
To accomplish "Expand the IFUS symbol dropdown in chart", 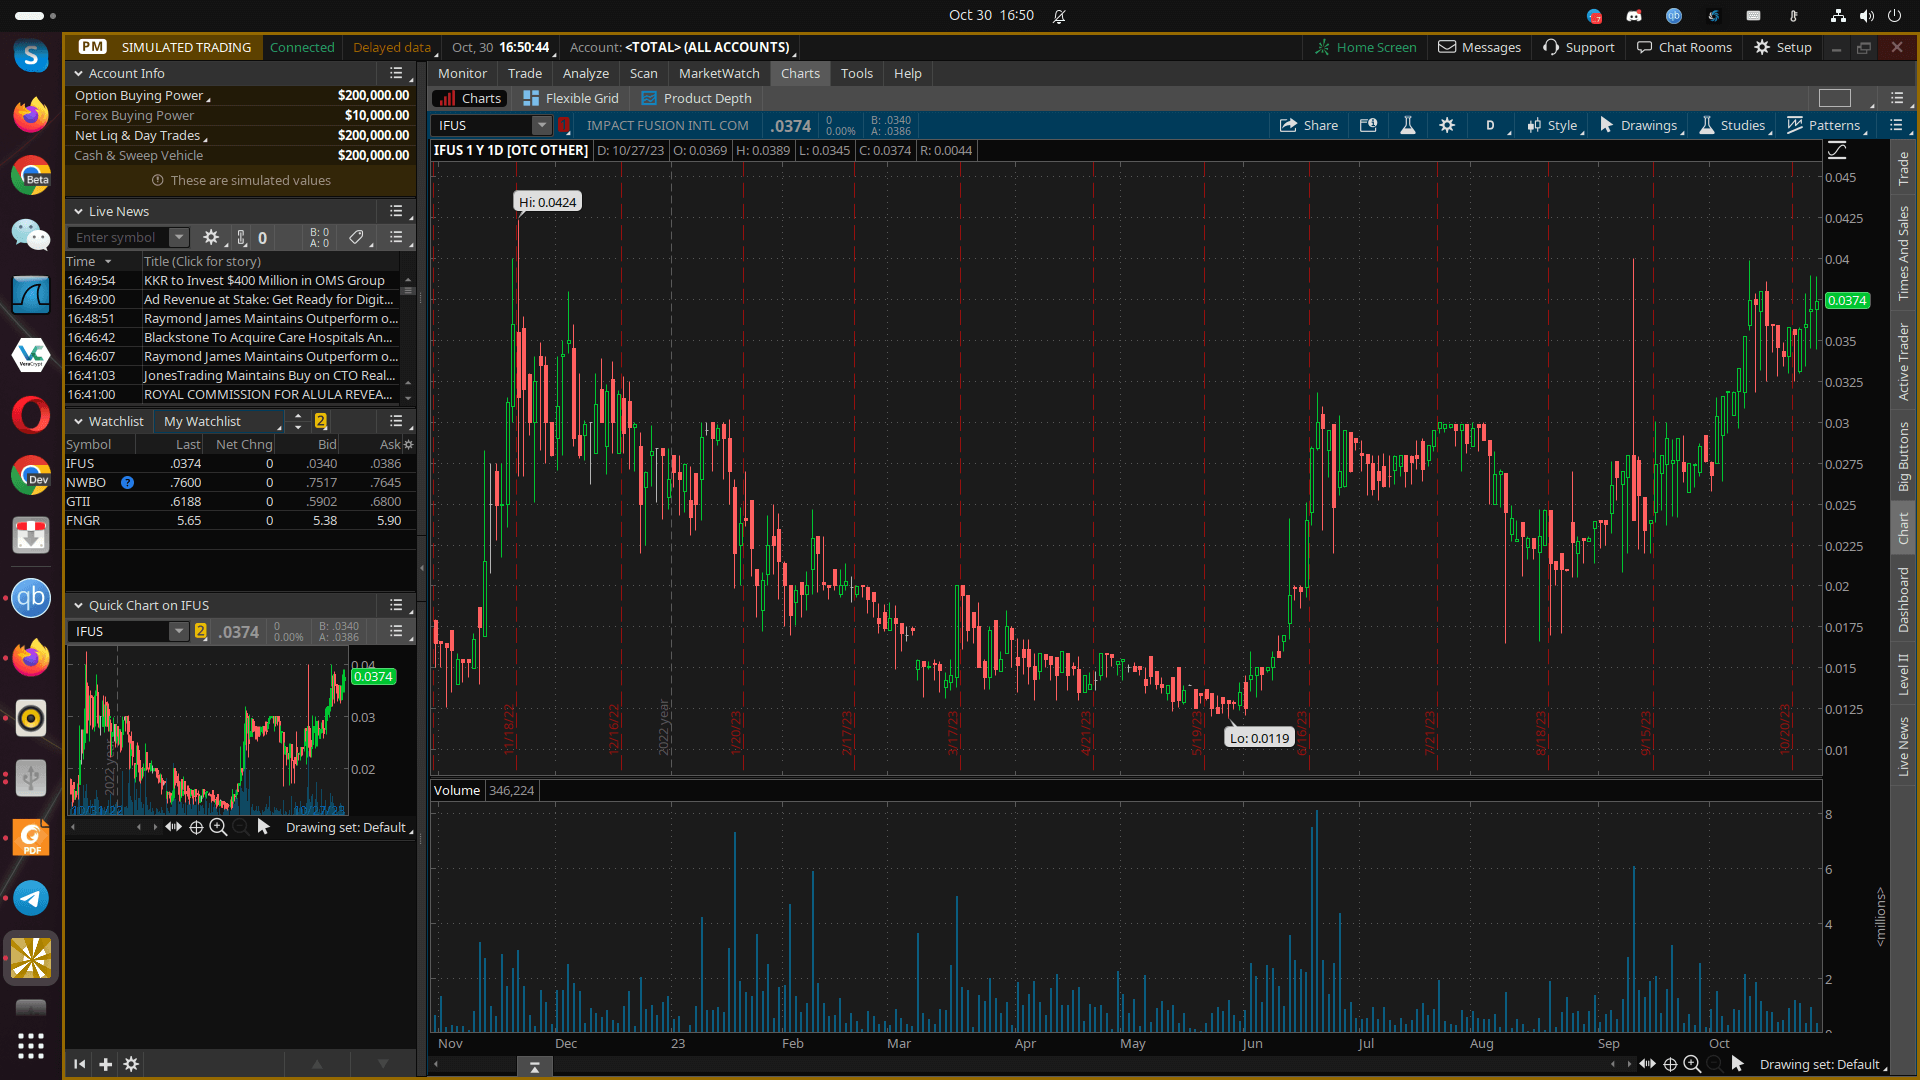I will tap(541, 125).
